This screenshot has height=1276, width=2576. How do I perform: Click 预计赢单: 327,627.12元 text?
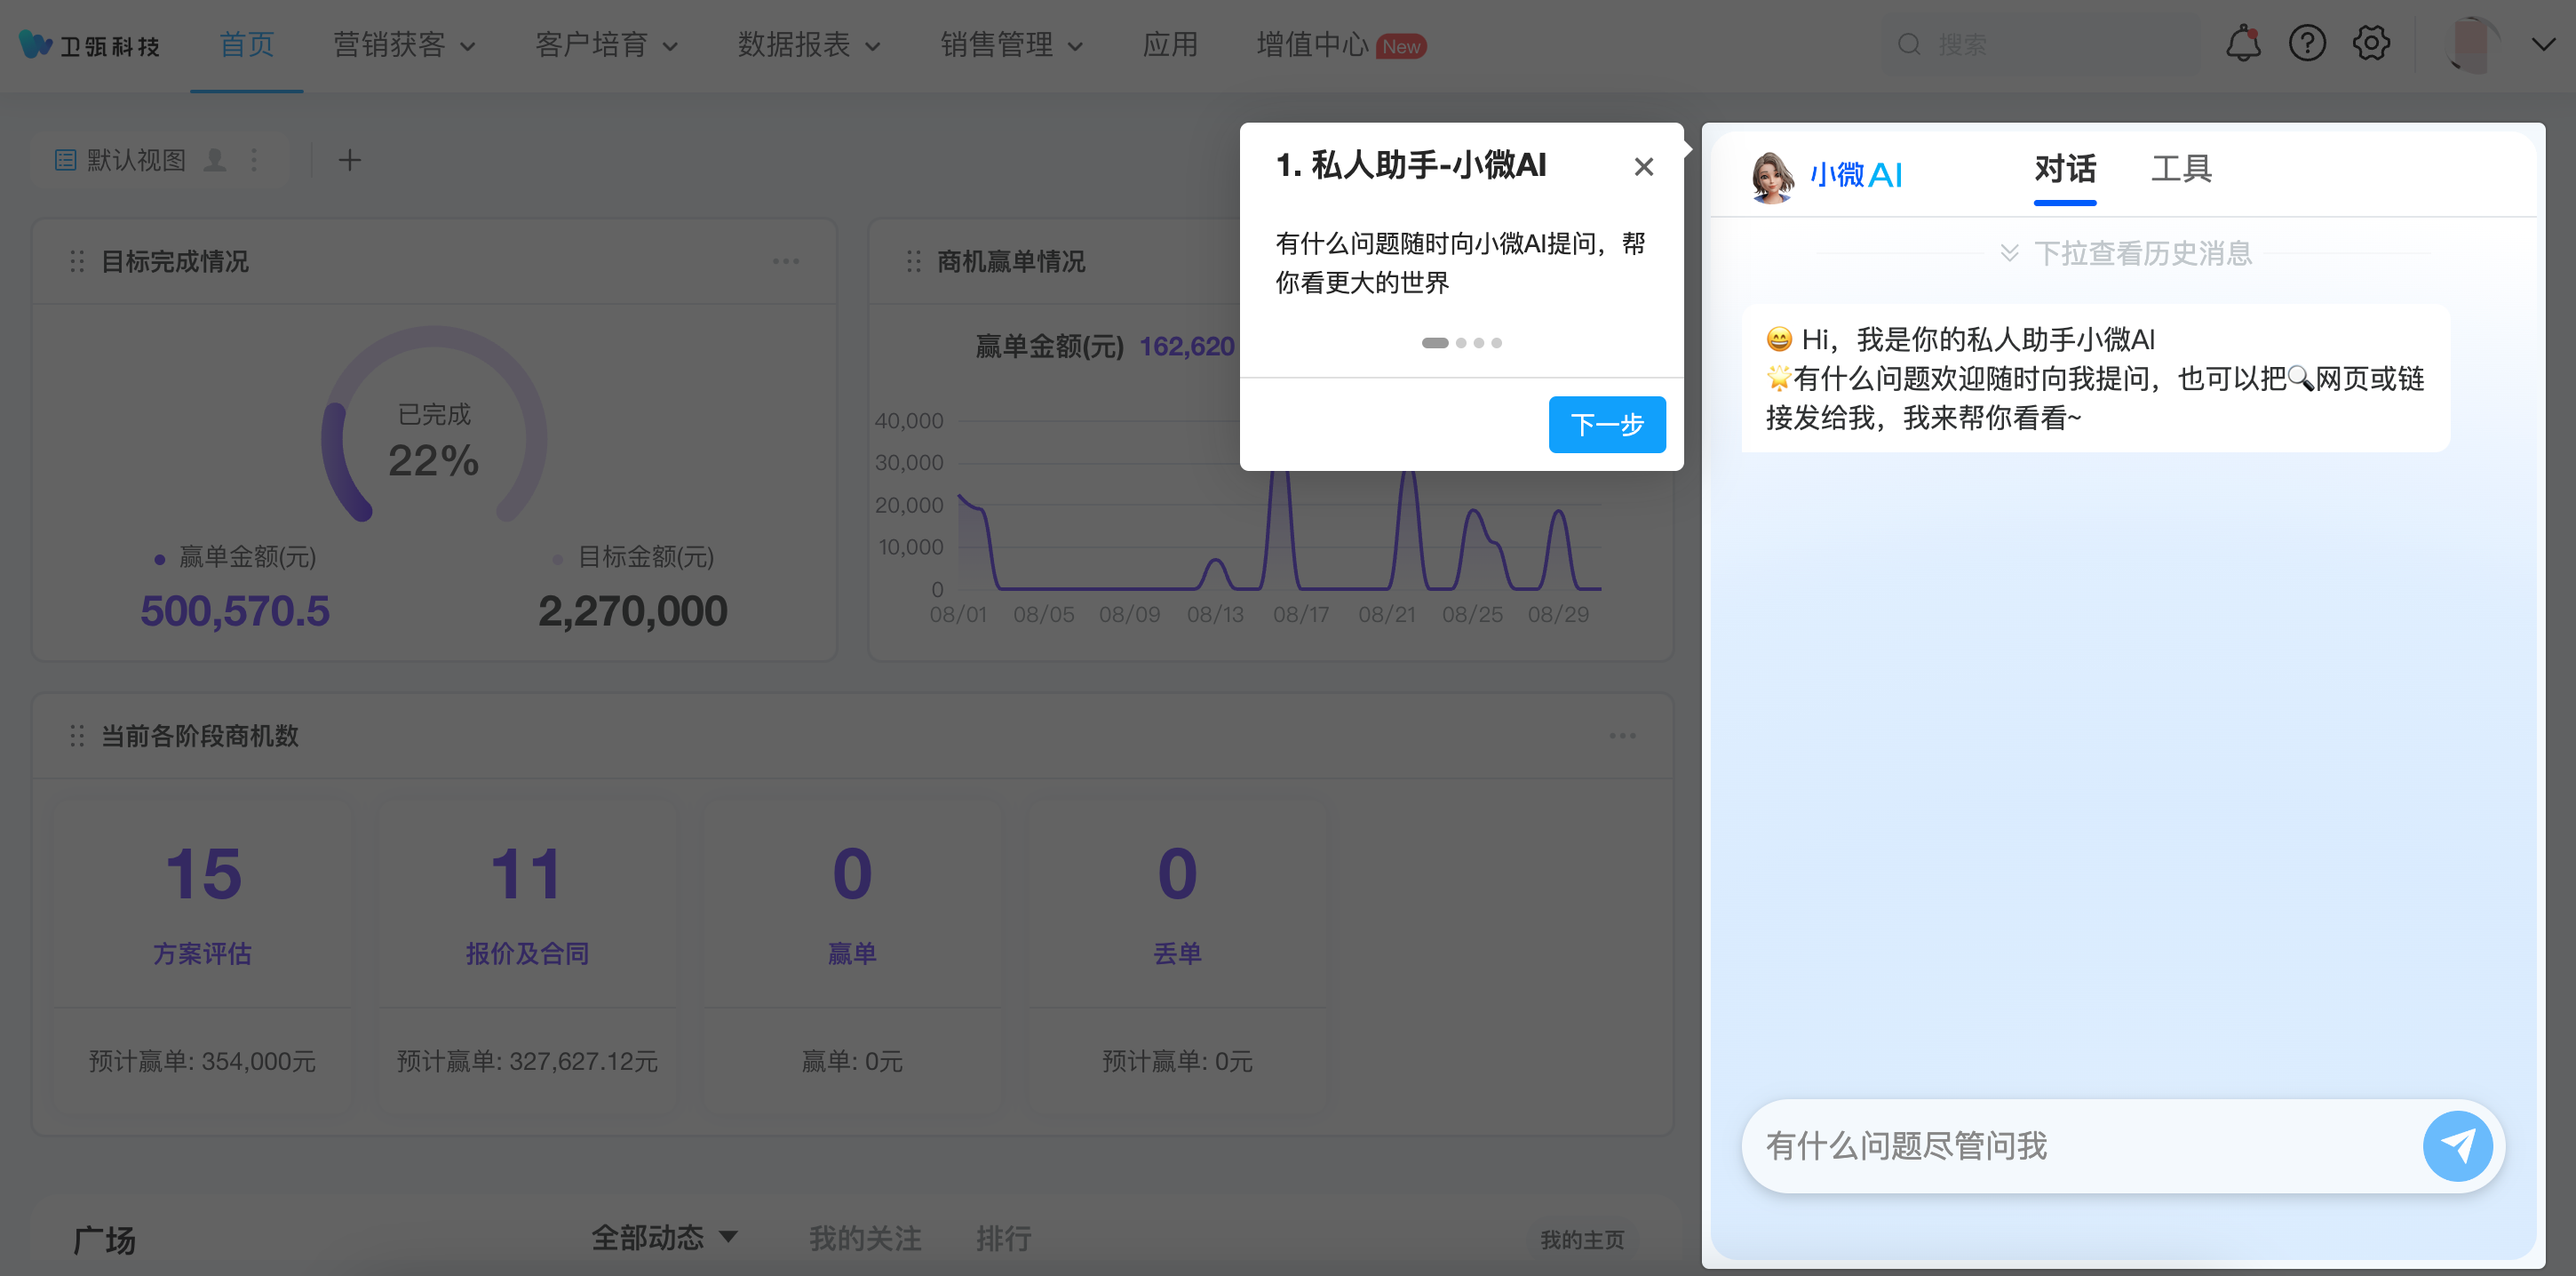click(x=527, y=1061)
